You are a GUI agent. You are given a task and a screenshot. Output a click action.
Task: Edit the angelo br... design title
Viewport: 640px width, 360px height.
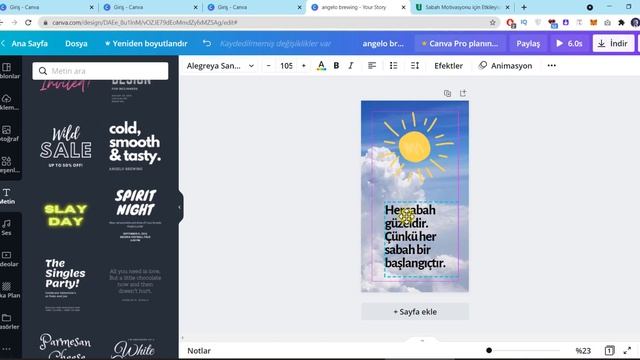click(x=383, y=43)
